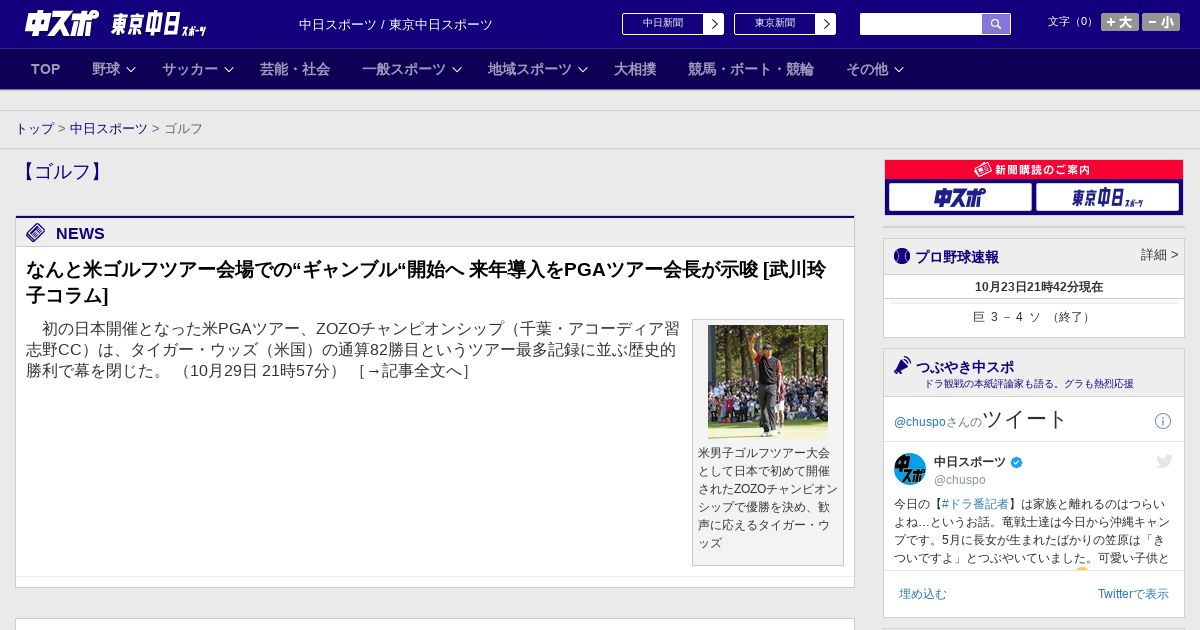Click the Twitter info circle icon
1200x630 pixels.
pyautogui.click(x=1163, y=421)
